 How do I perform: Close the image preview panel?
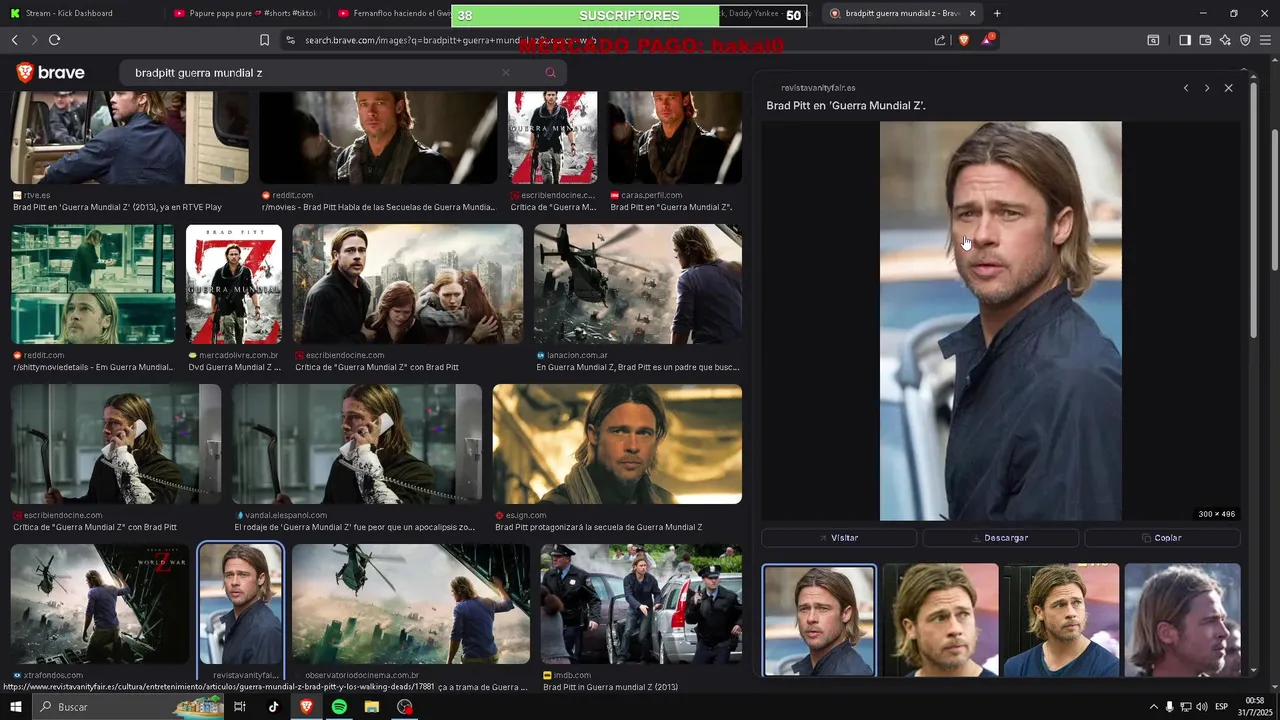(x=1229, y=88)
